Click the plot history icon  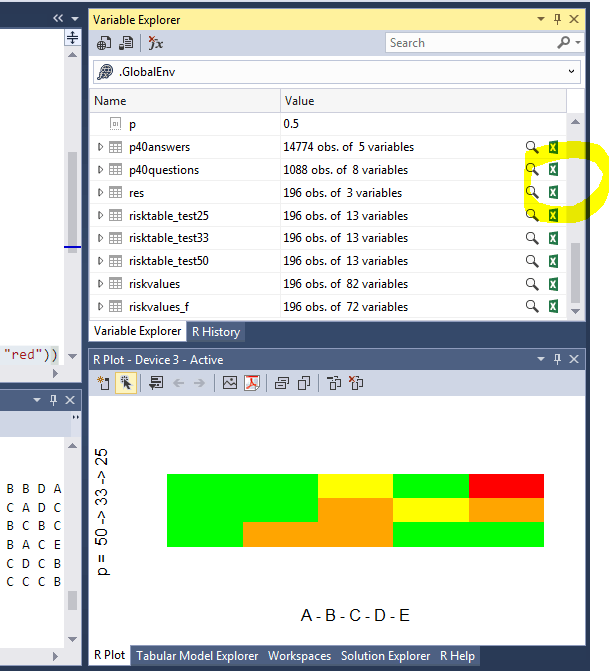(x=156, y=383)
